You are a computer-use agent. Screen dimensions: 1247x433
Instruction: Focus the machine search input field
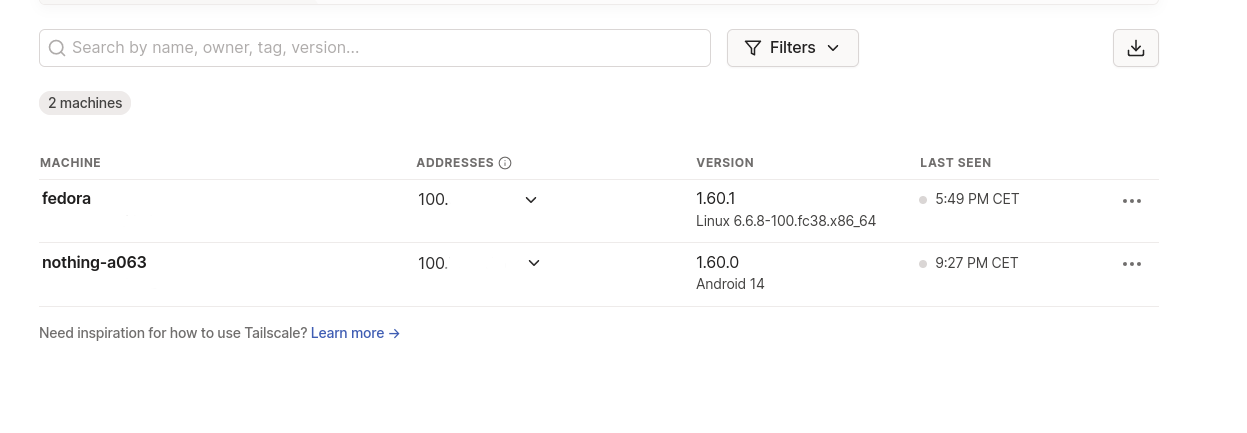[375, 48]
